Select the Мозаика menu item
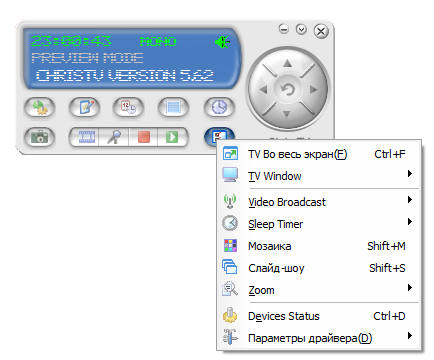The height and width of the screenshot is (360, 434). (319, 246)
